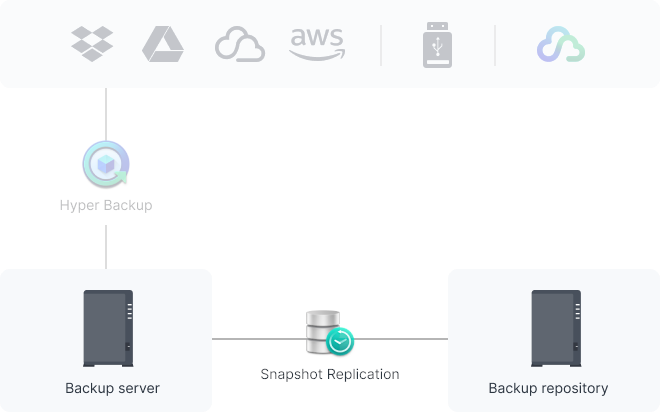The width and height of the screenshot is (660, 412).
Task: Click the Backup repository caption
Action: click(548, 388)
